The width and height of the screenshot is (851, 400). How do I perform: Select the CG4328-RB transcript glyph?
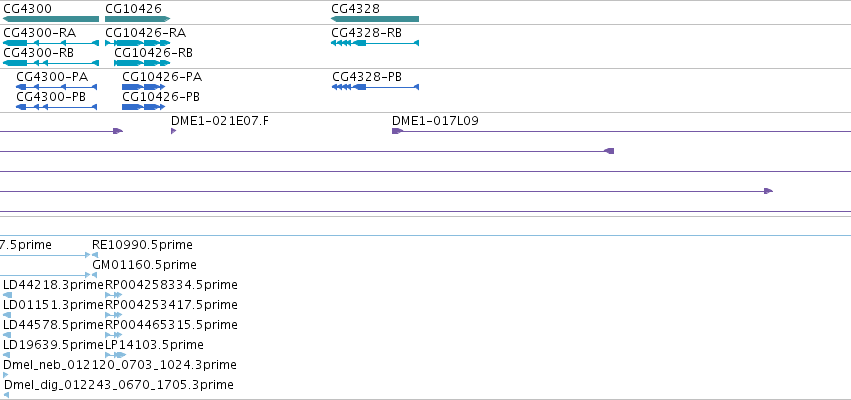[x=375, y=43]
